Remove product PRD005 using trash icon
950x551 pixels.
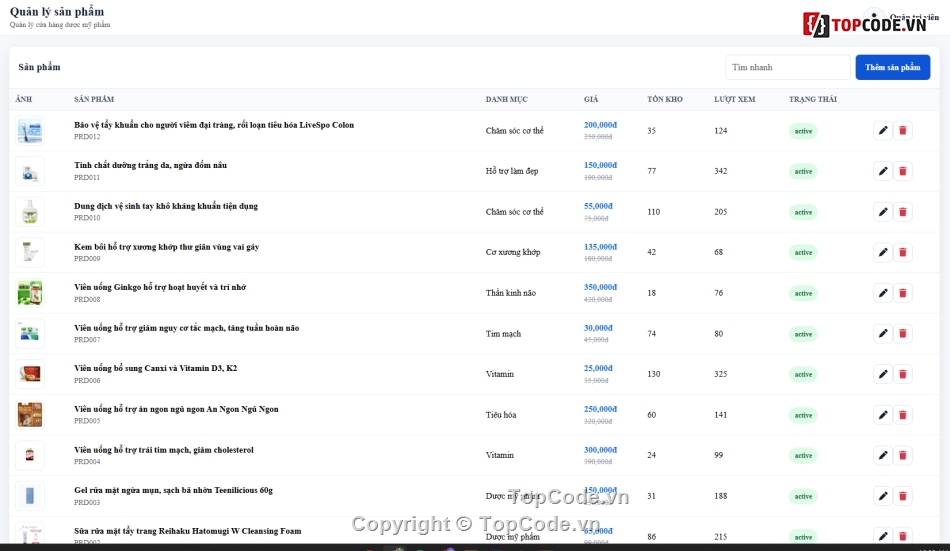coord(903,415)
